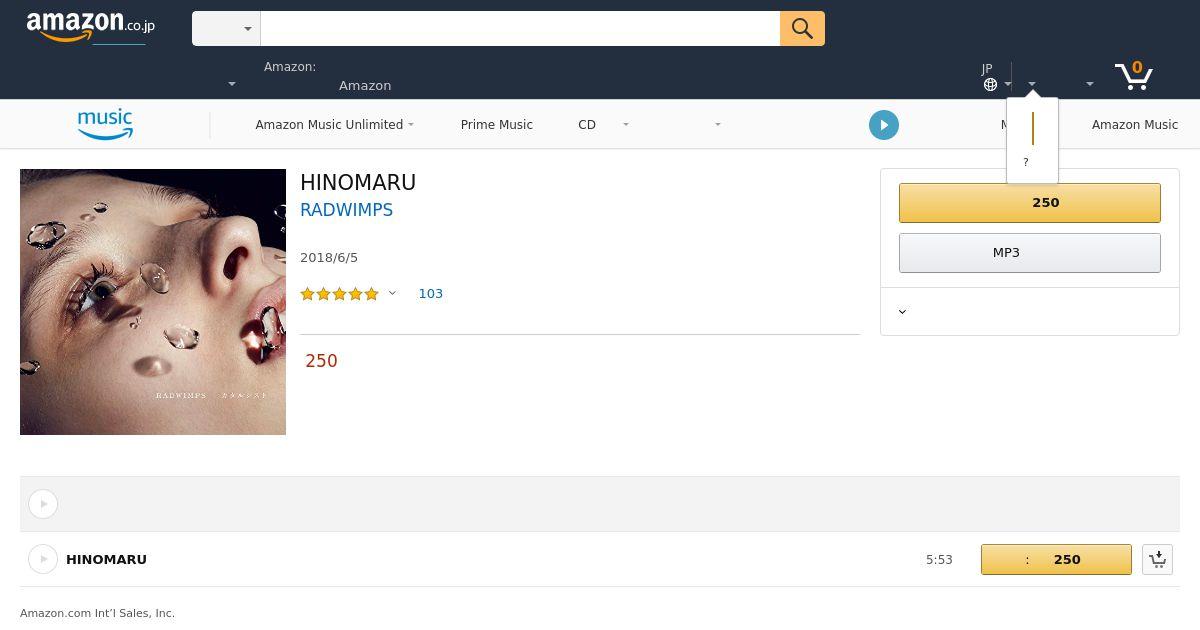Open the dropdown arrow left of cart

pyautogui.click(x=1090, y=85)
